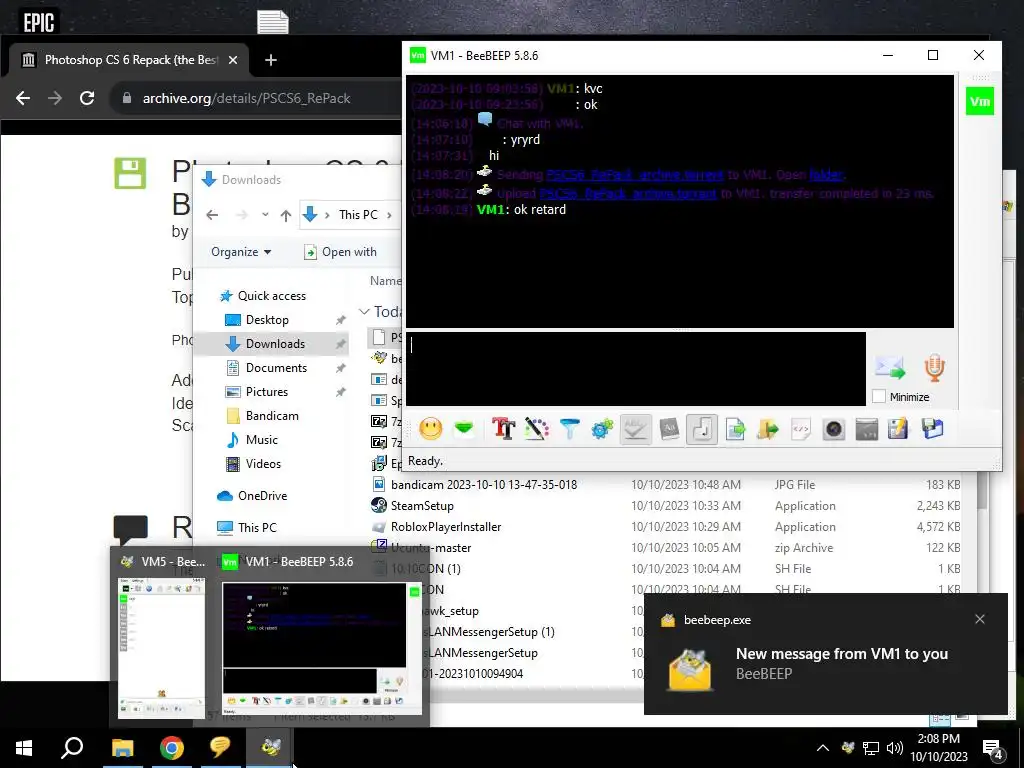Click in the chat message input box
The image size is (1024, 768).
pos(636,369)
